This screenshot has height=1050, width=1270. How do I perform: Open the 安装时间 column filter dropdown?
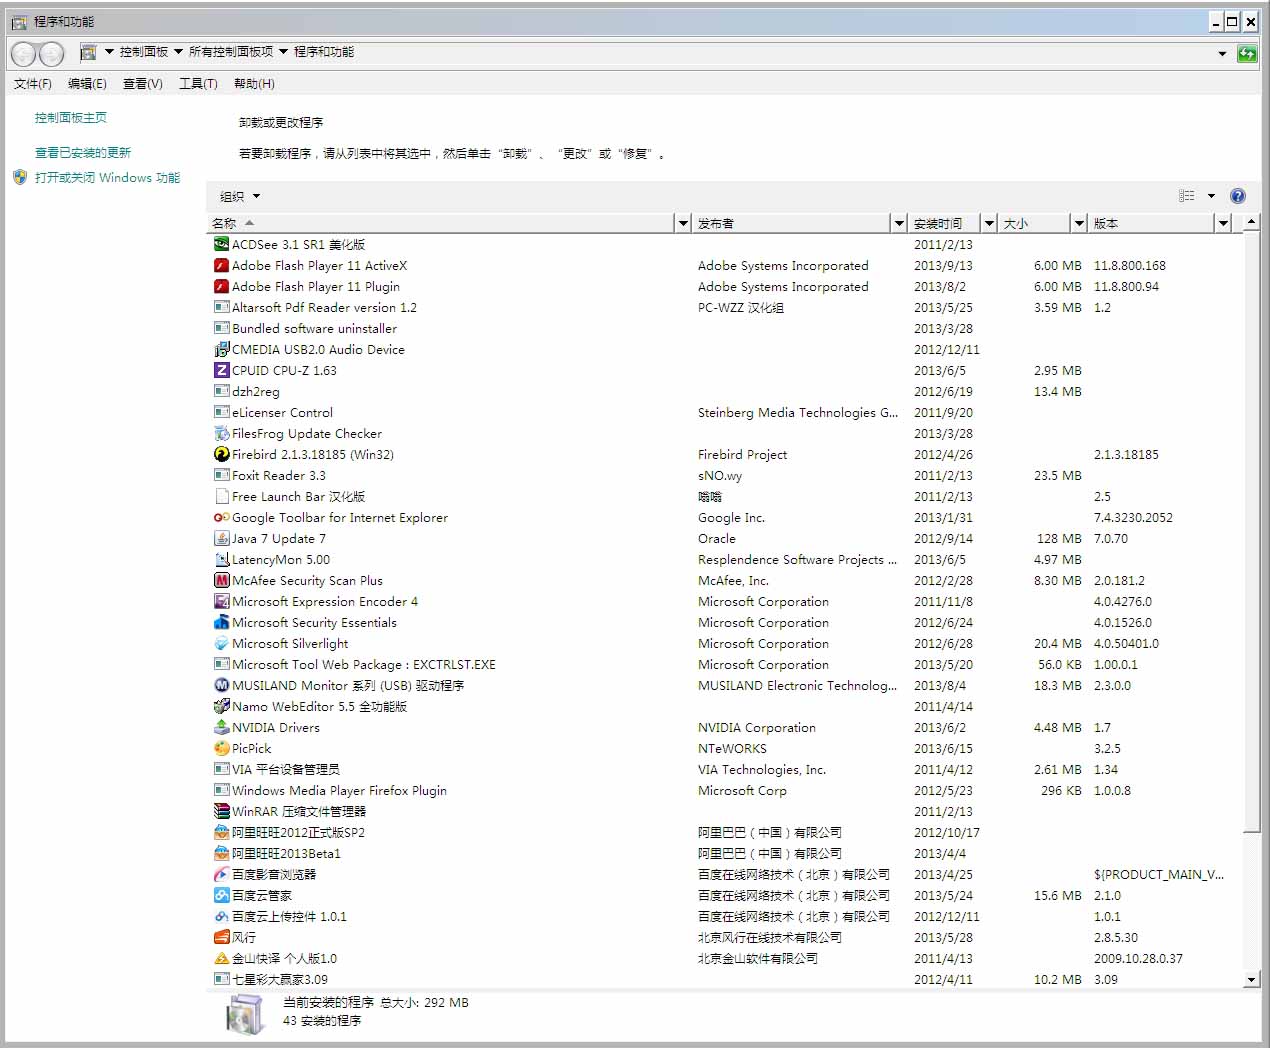click(989, 223)
